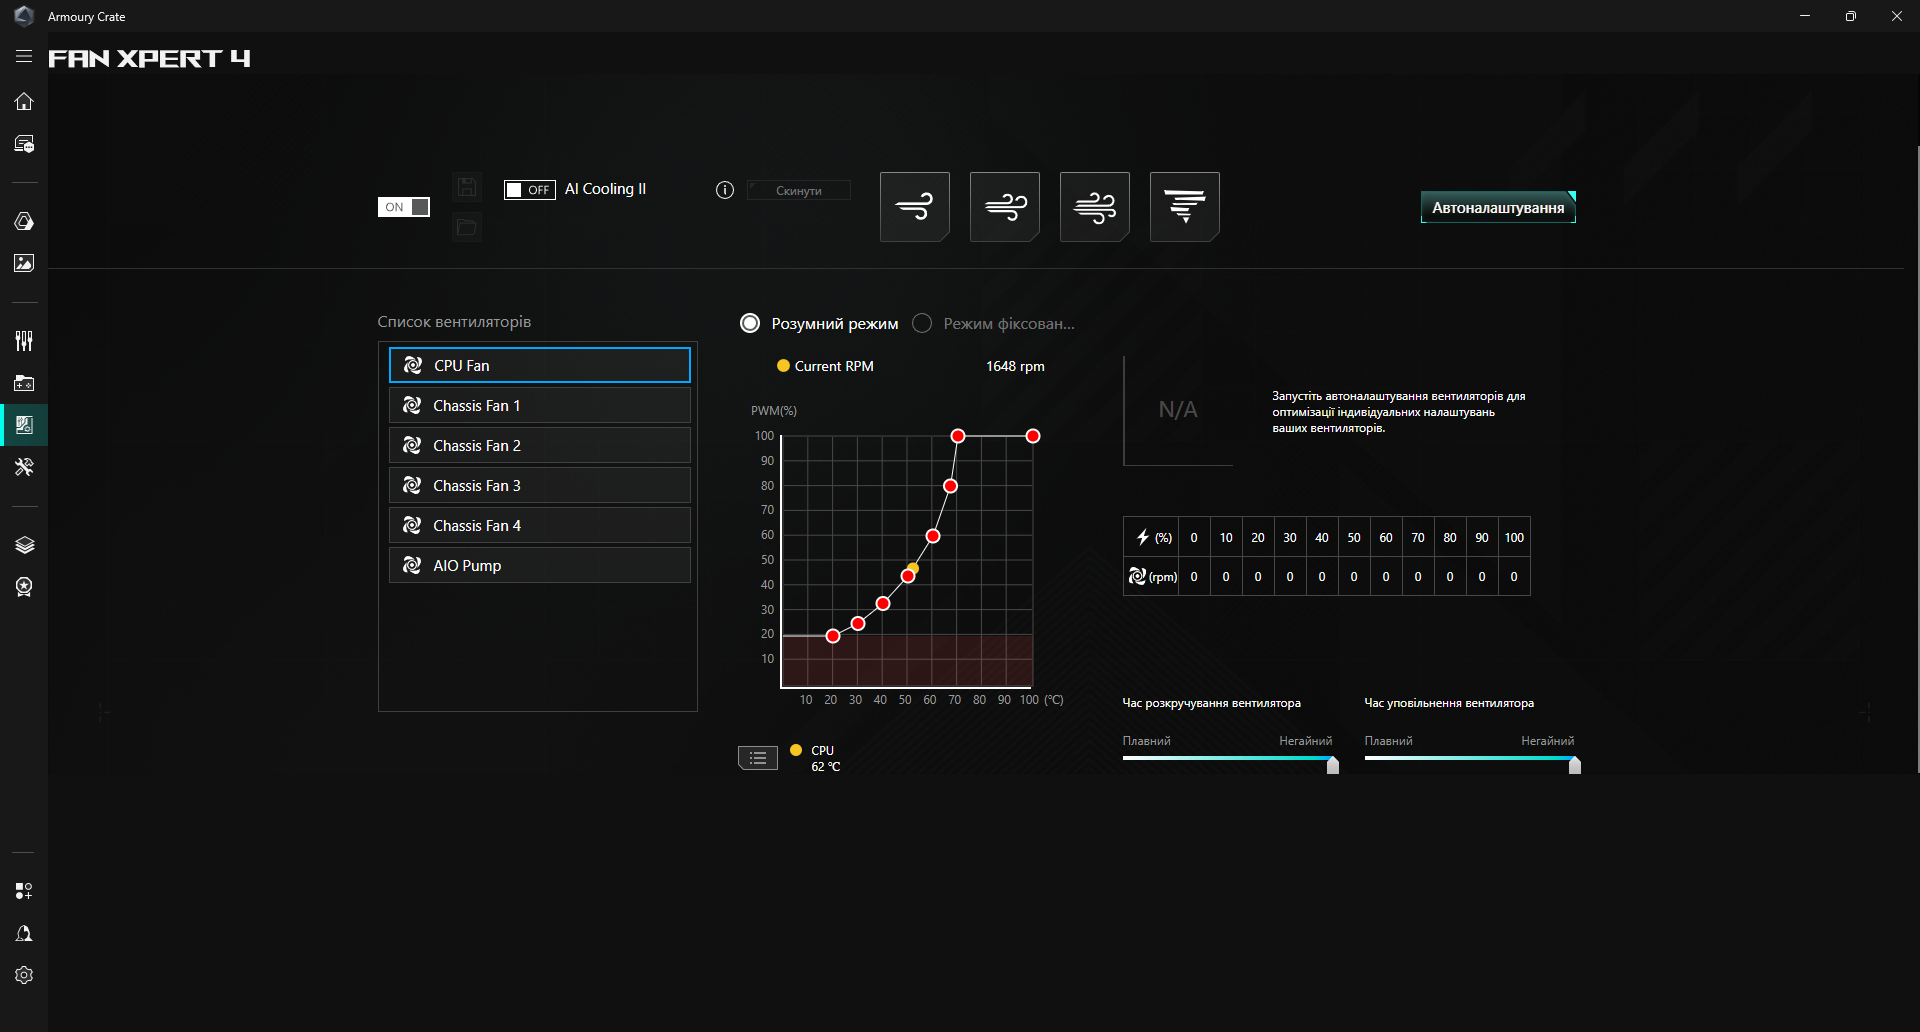1920x1032 pixels.
Task: Open the AI Cooling II info icon
Action: pos(725,190)
